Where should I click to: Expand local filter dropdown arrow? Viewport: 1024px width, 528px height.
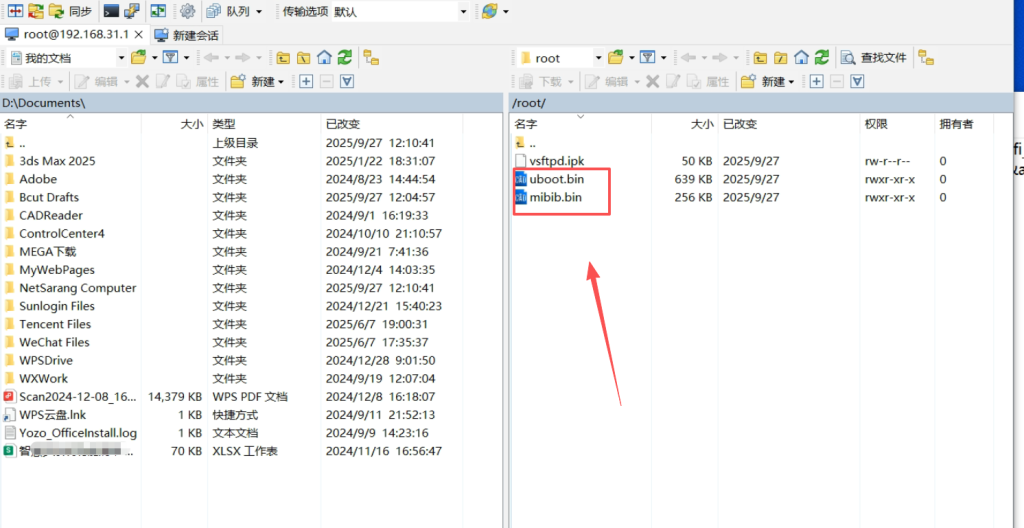tap(187, 58)
